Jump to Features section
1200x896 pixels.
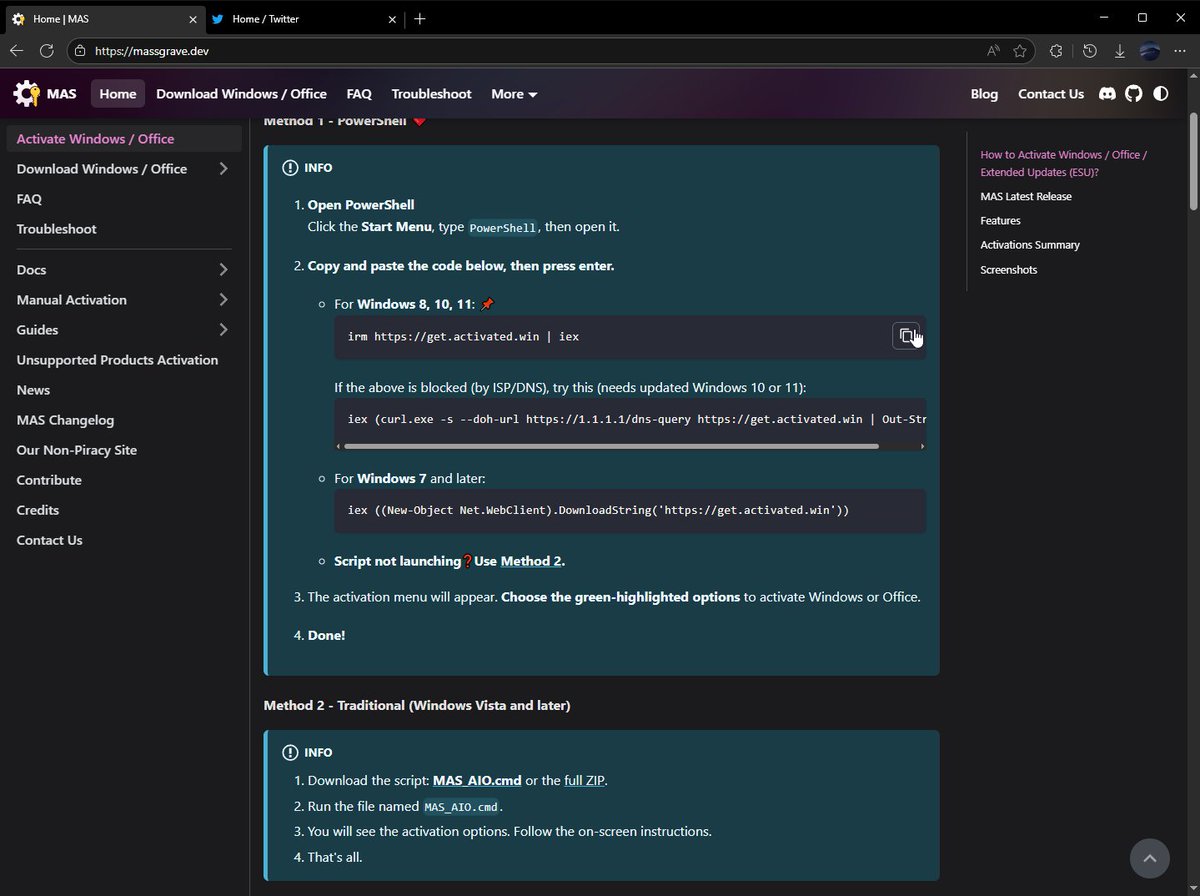tap(1000, 220)
